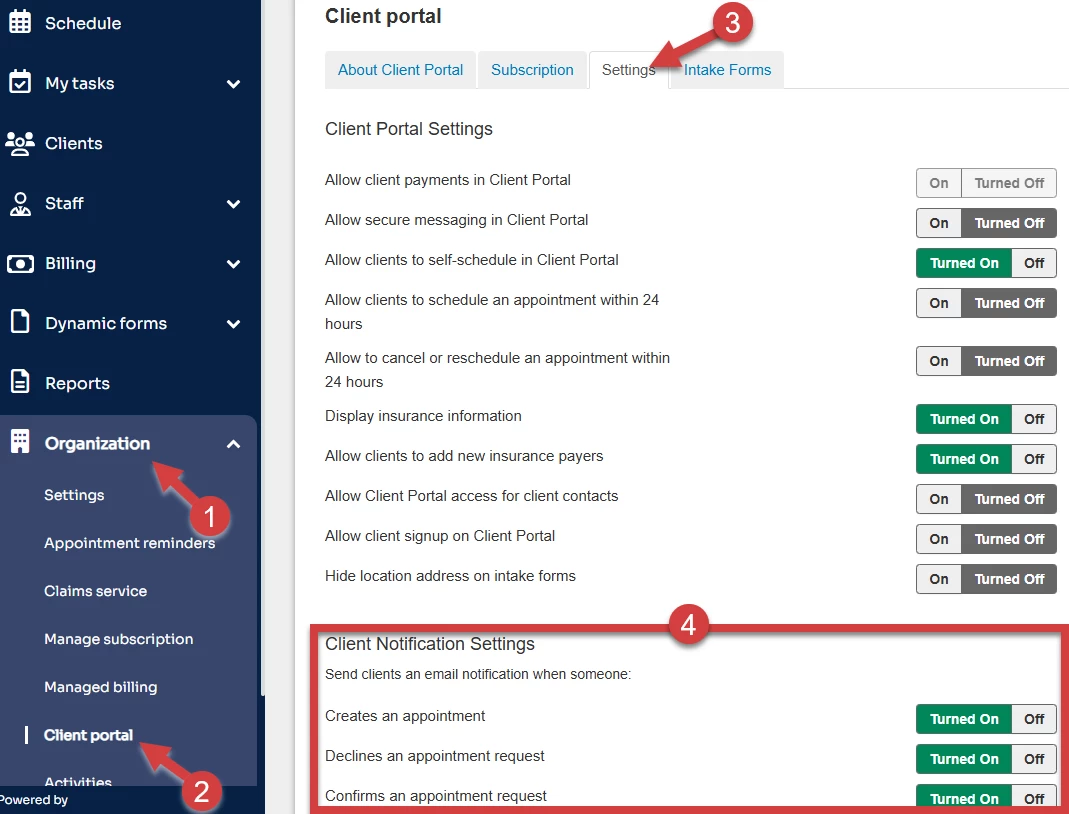Open Organization Settings submenu item
This screenshot has height=814, width=1069.
74,495
